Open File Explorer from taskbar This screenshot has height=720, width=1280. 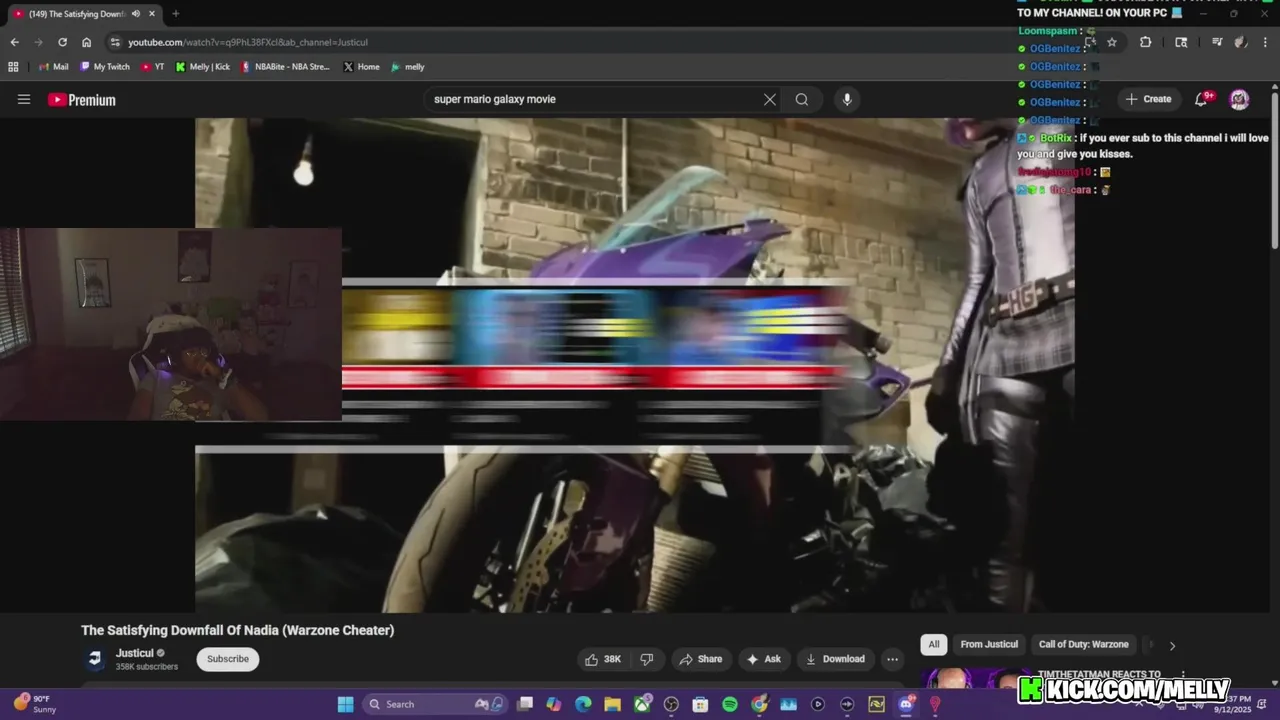click(612, 704)
